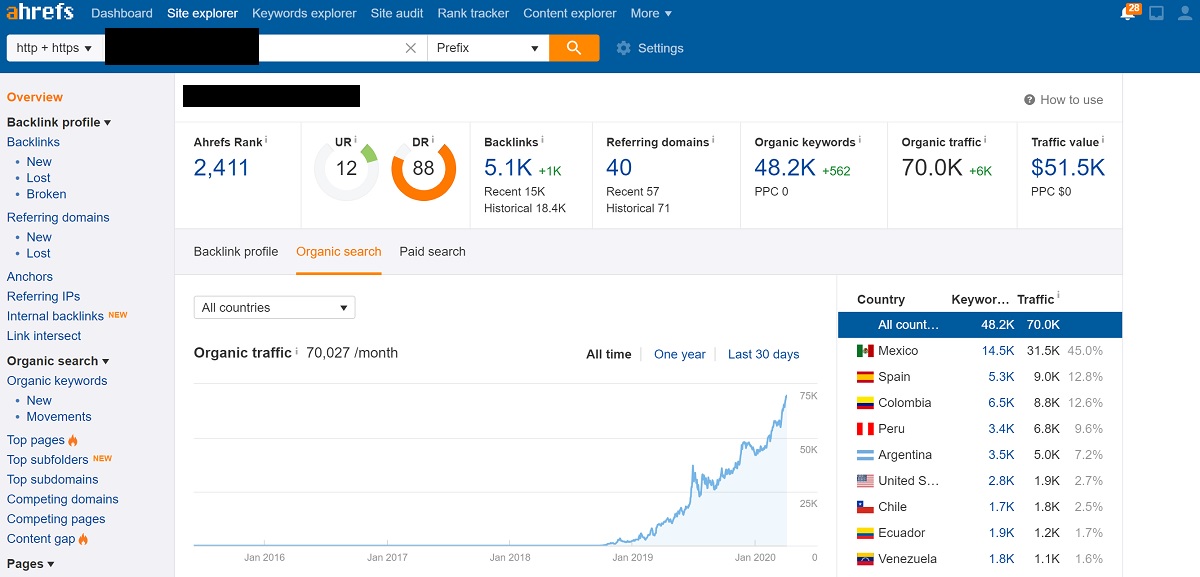This screenshot has width=1200, height=577.
Task: Click the info icon next to Organic keywords
Action: click(x=860, y=140)
